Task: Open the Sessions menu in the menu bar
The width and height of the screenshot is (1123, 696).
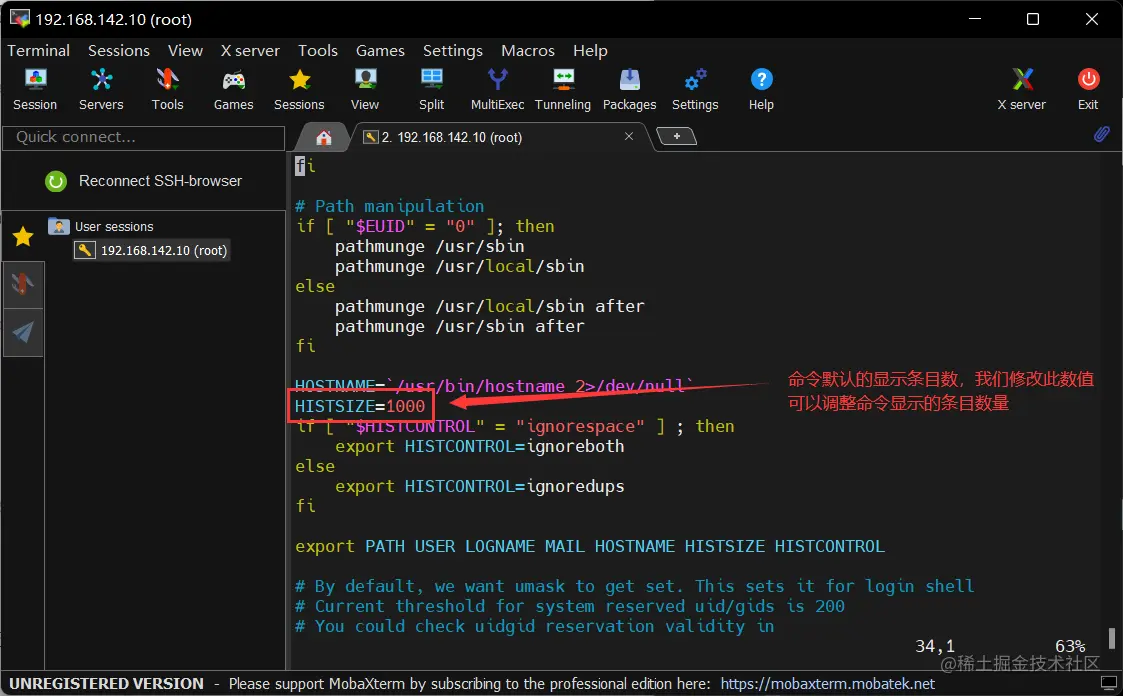Action: click(x=119, y=51)
